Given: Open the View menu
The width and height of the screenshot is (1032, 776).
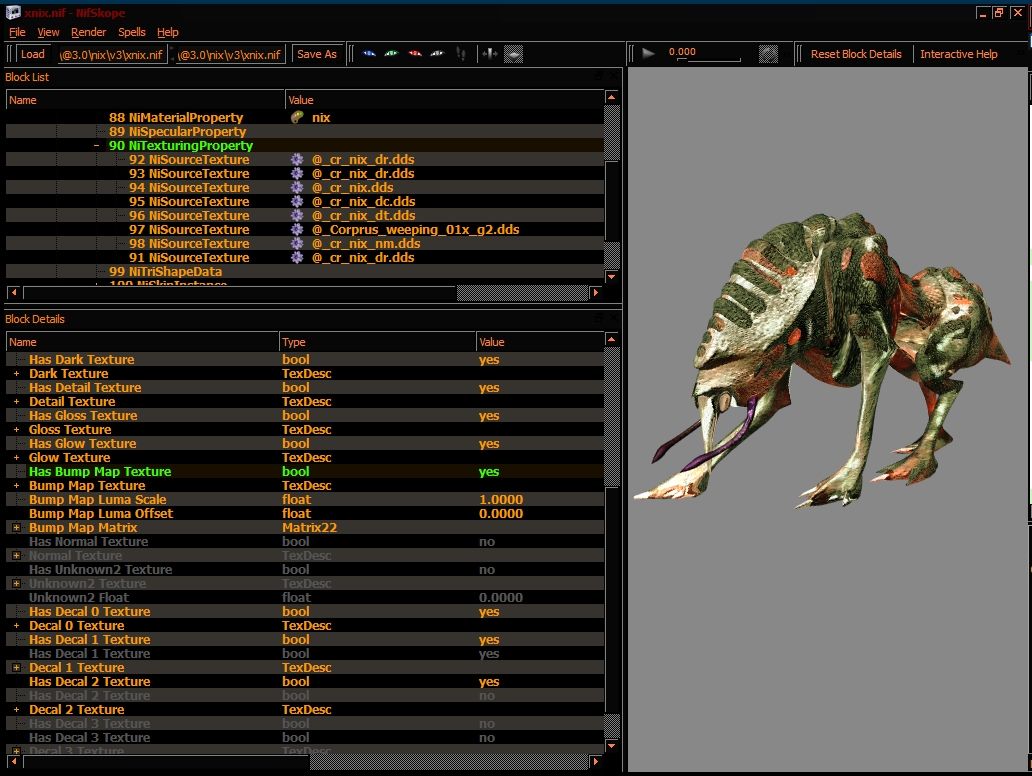Looking at the screenshot, I should pos(48,32).
